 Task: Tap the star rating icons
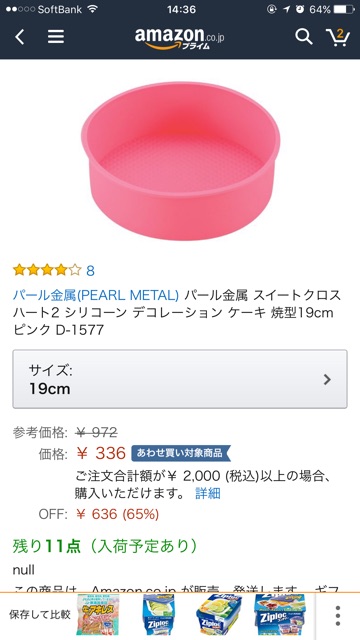coord(47,270)
